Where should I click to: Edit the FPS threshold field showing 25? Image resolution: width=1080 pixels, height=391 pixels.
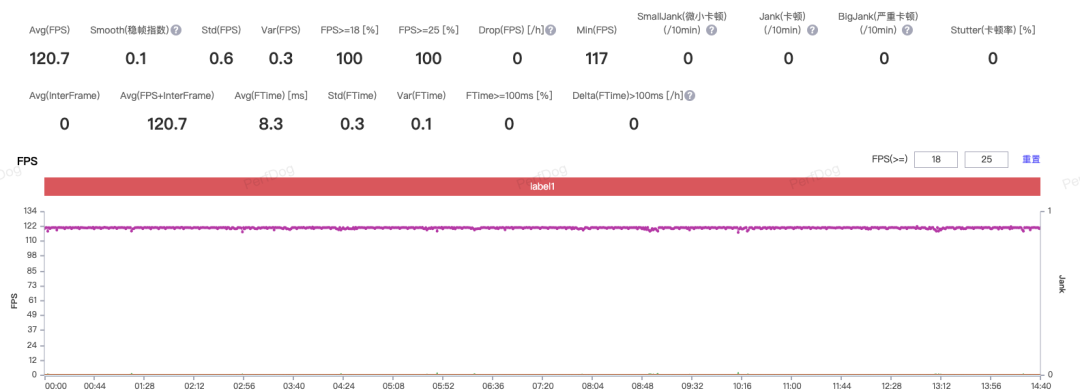[986, 160]
